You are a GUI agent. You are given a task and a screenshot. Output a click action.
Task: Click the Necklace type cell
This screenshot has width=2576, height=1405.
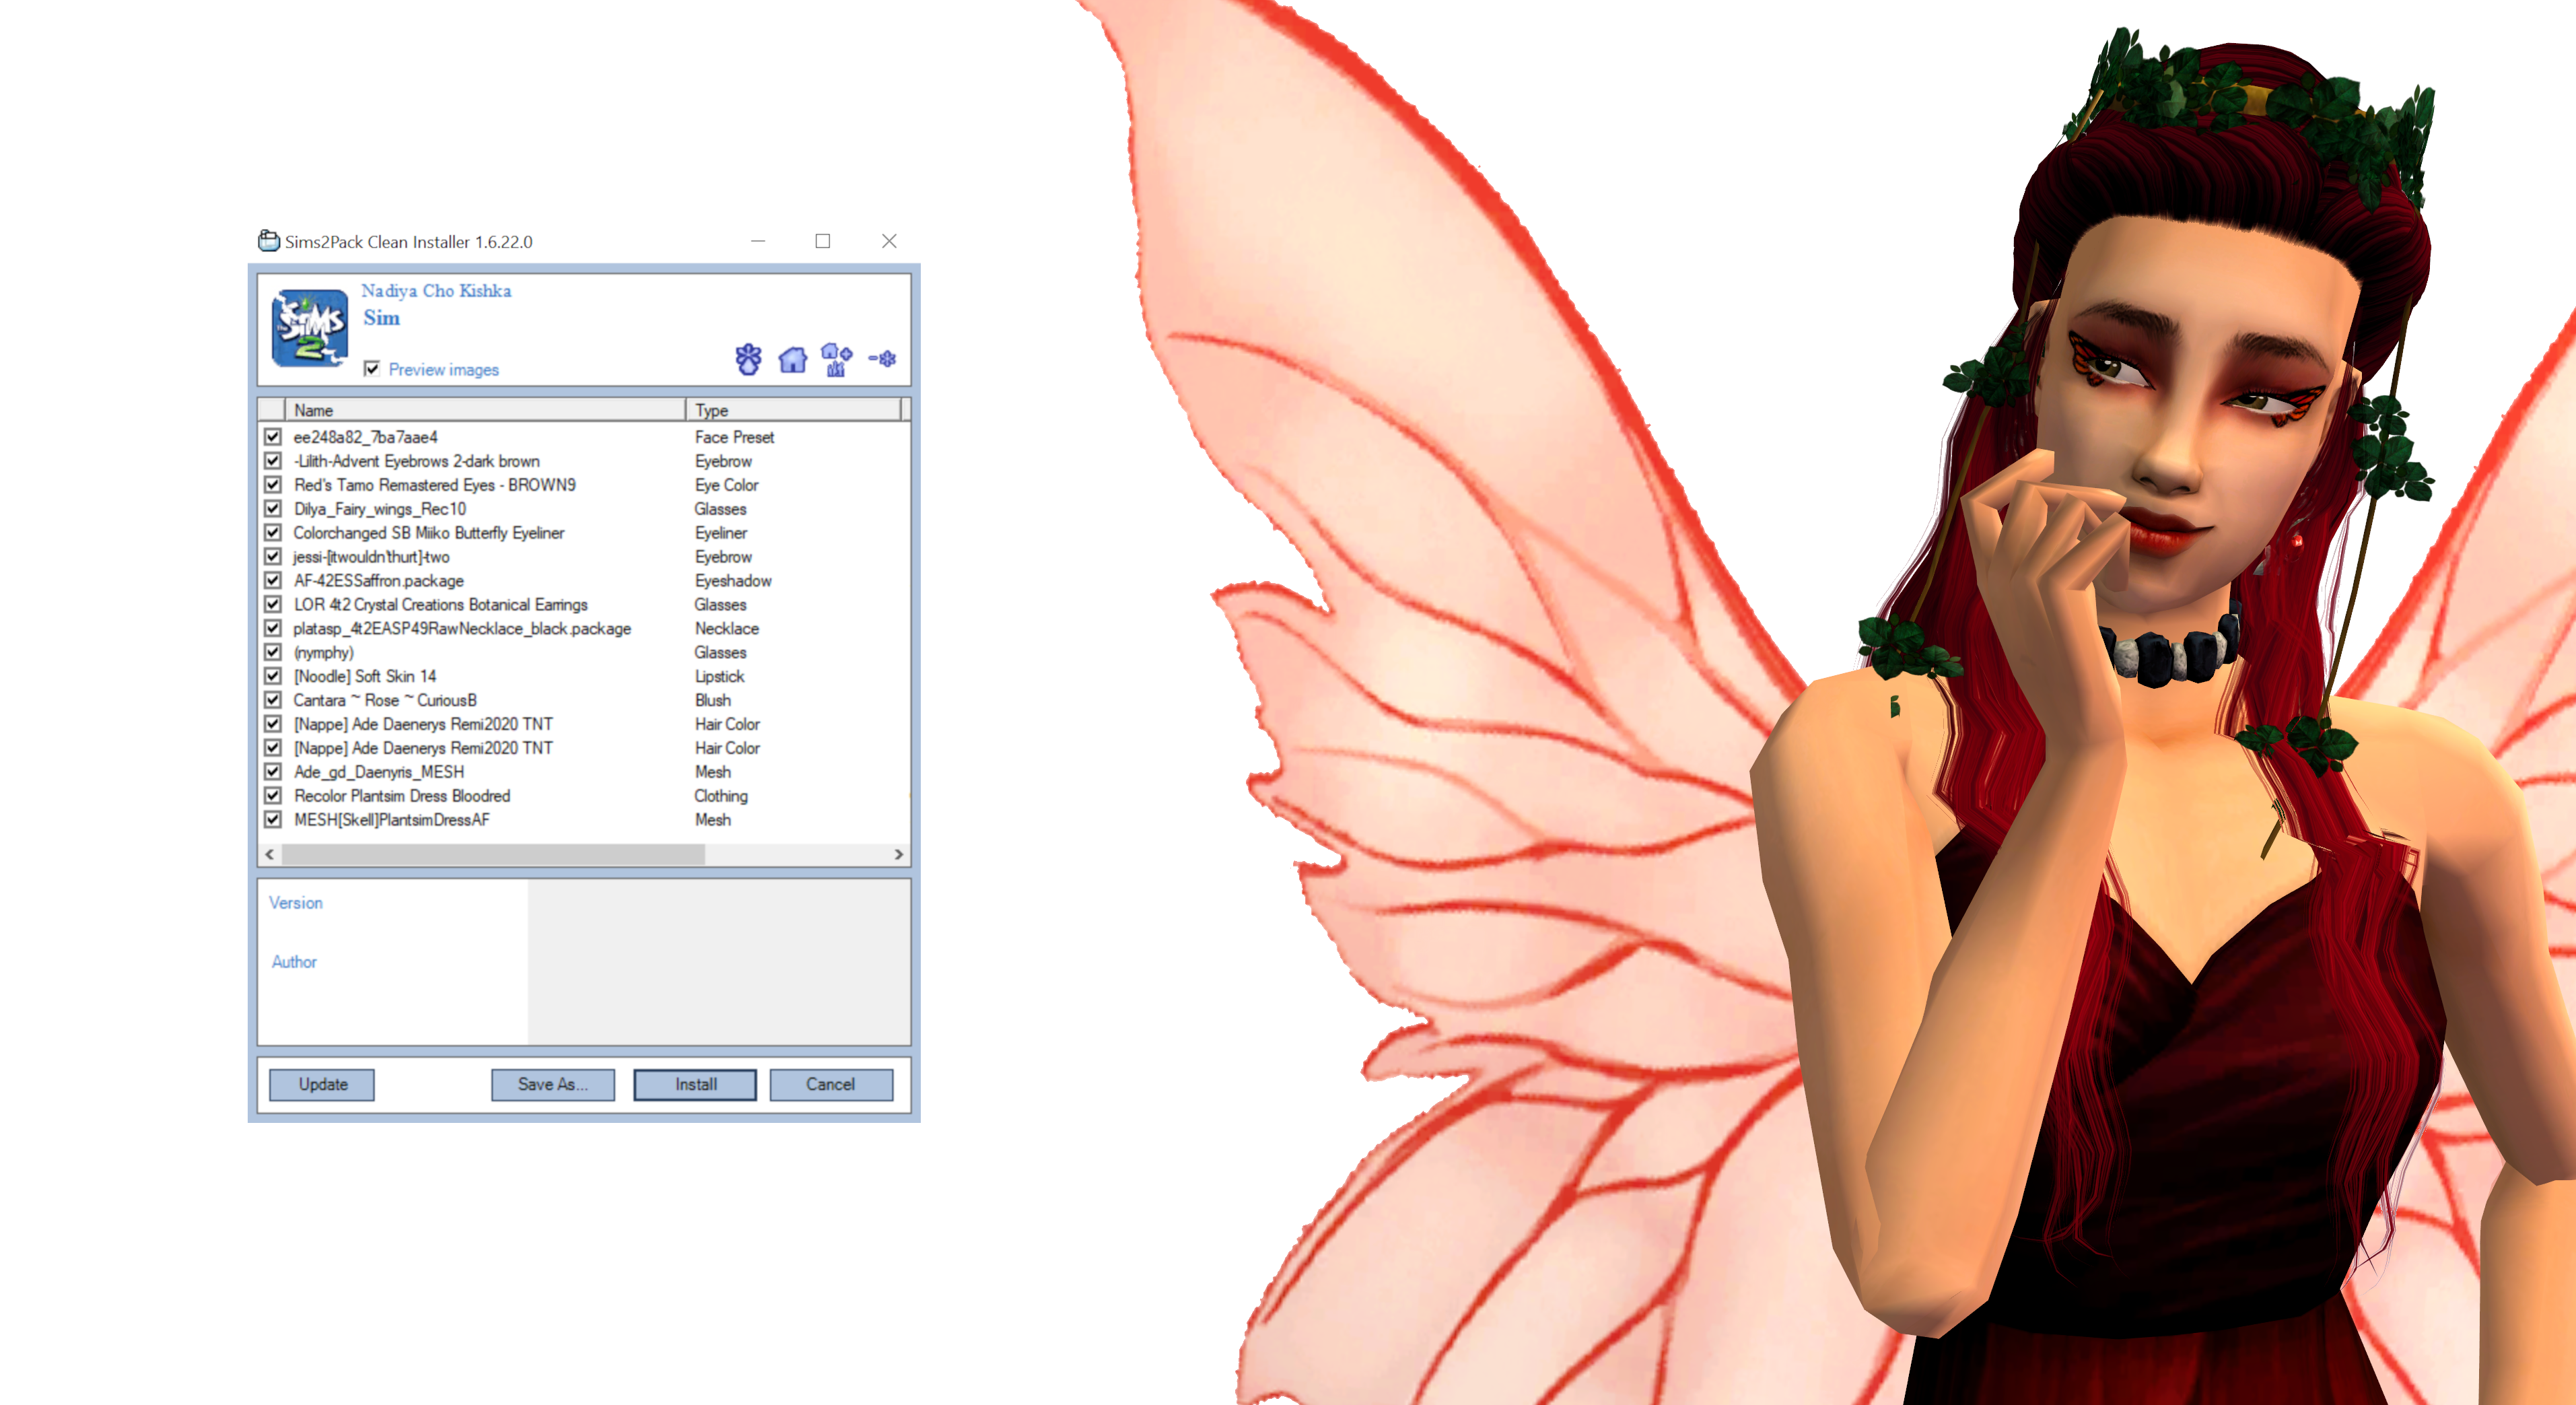coord(727,628)
